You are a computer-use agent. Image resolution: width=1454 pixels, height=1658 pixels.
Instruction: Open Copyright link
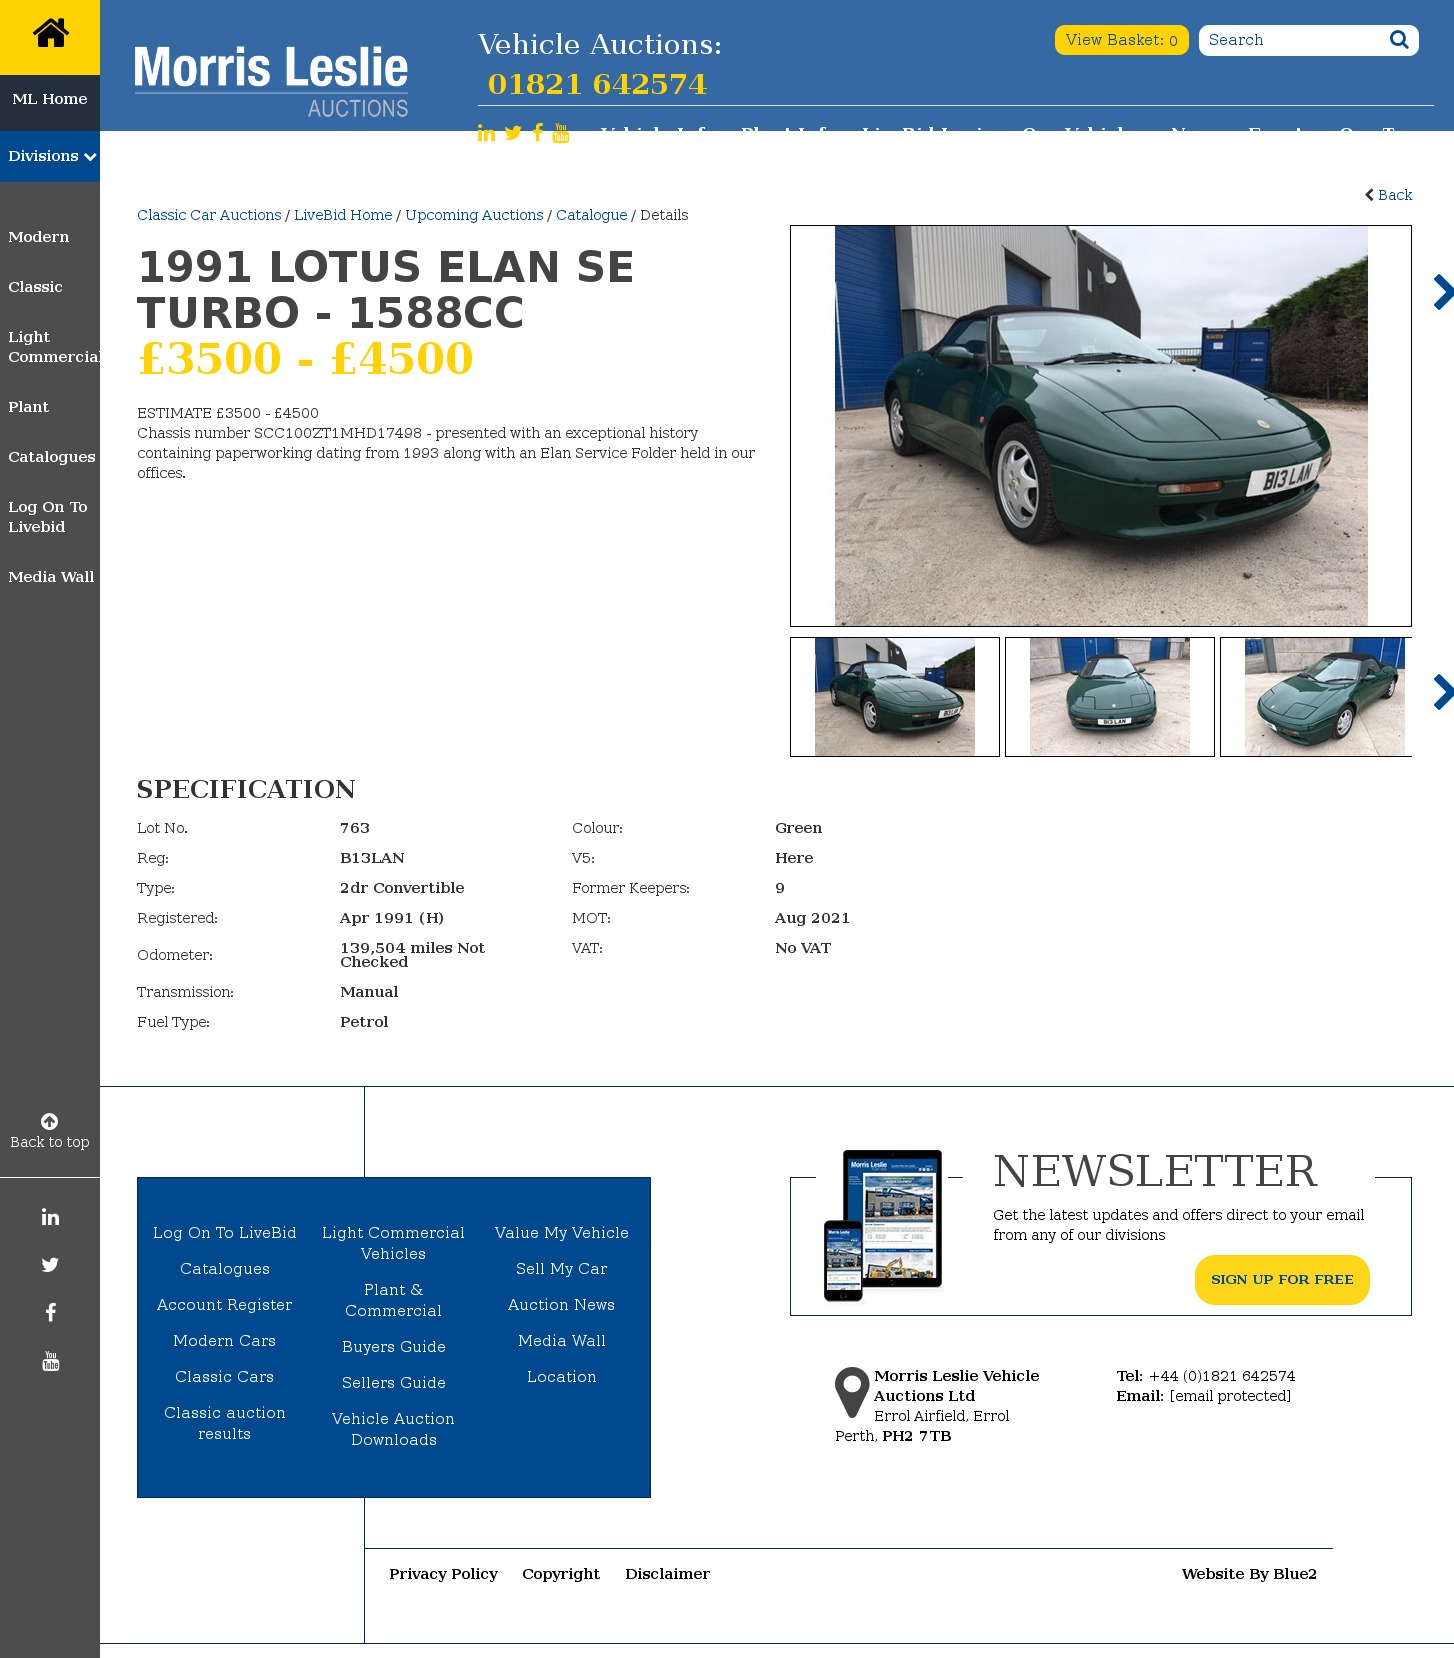[561, 1574]
